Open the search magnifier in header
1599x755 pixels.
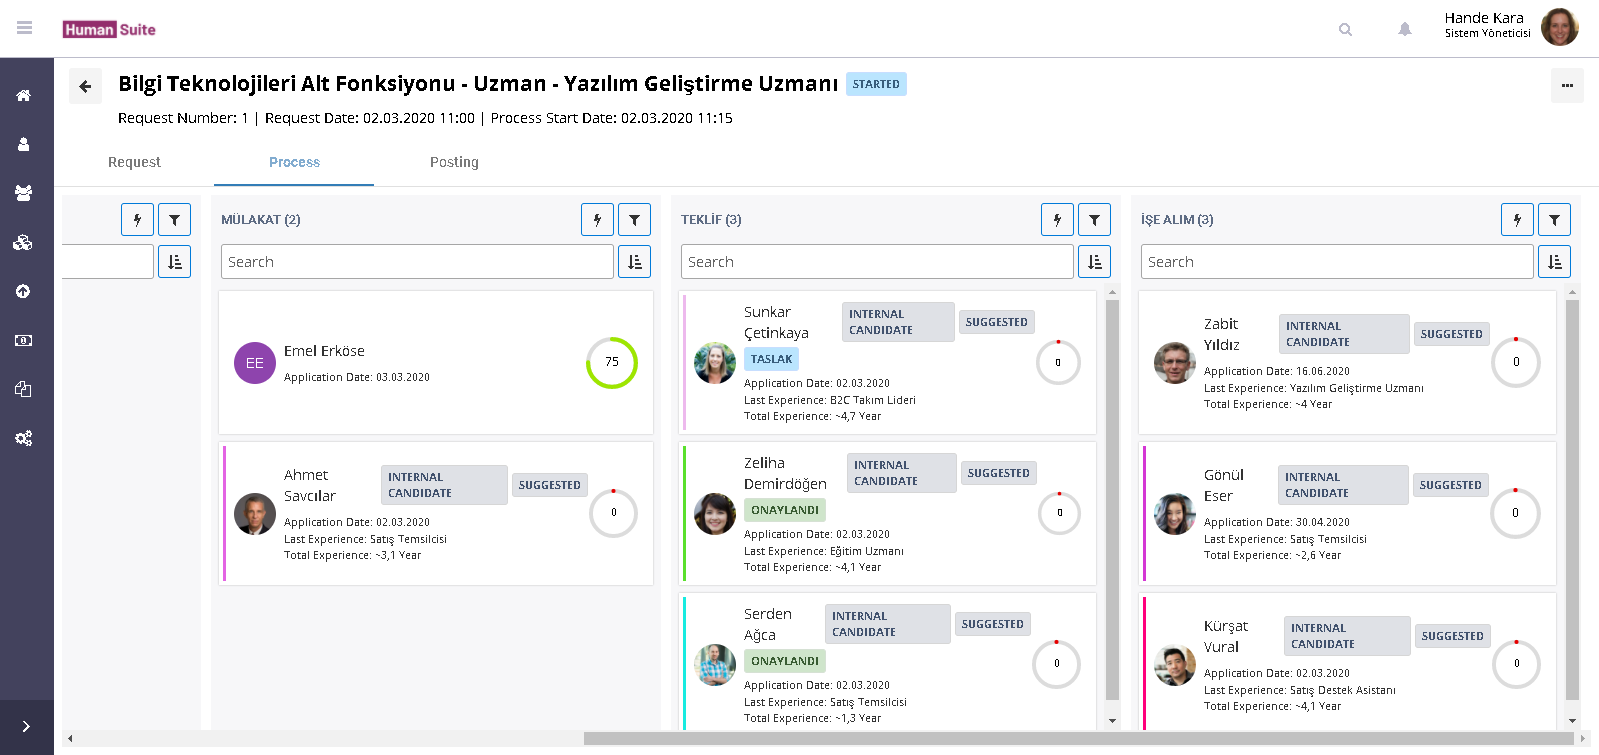pos(1345,30)
